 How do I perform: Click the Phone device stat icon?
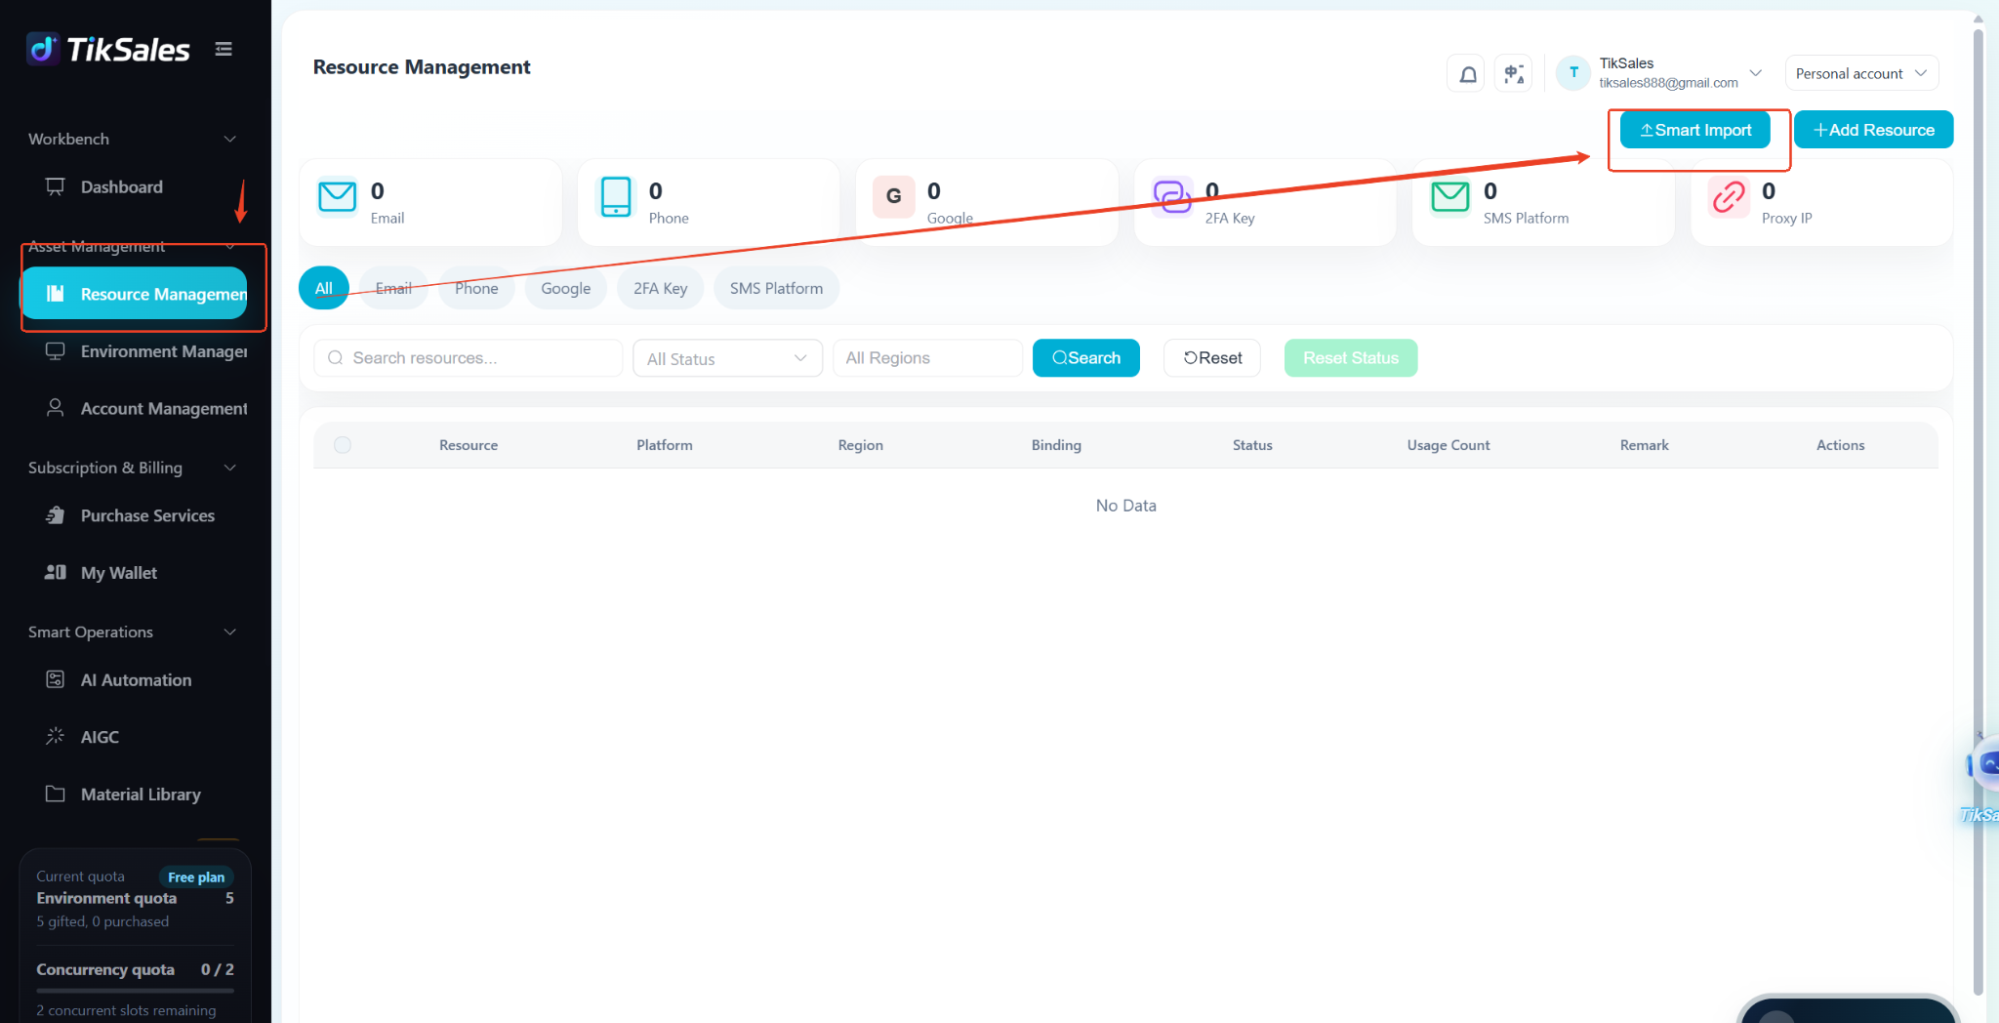616,197
